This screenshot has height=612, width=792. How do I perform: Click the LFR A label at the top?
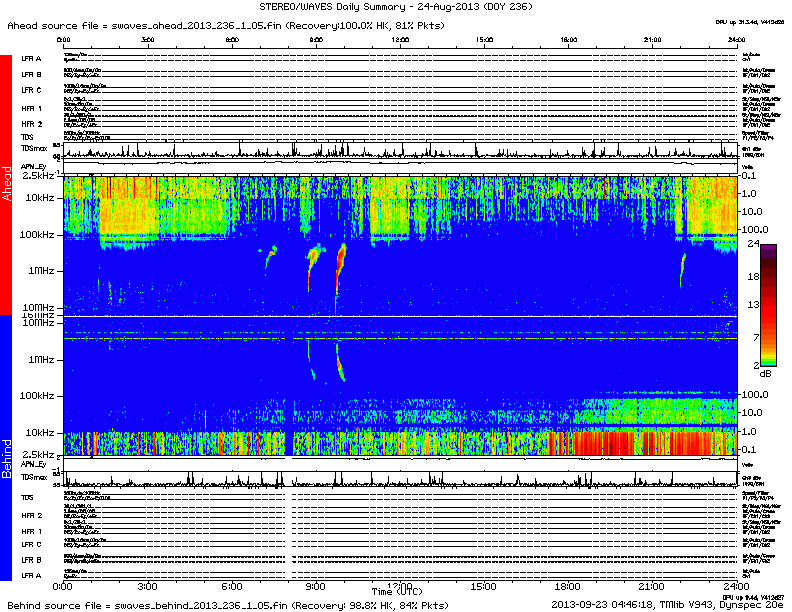[31, 59]
